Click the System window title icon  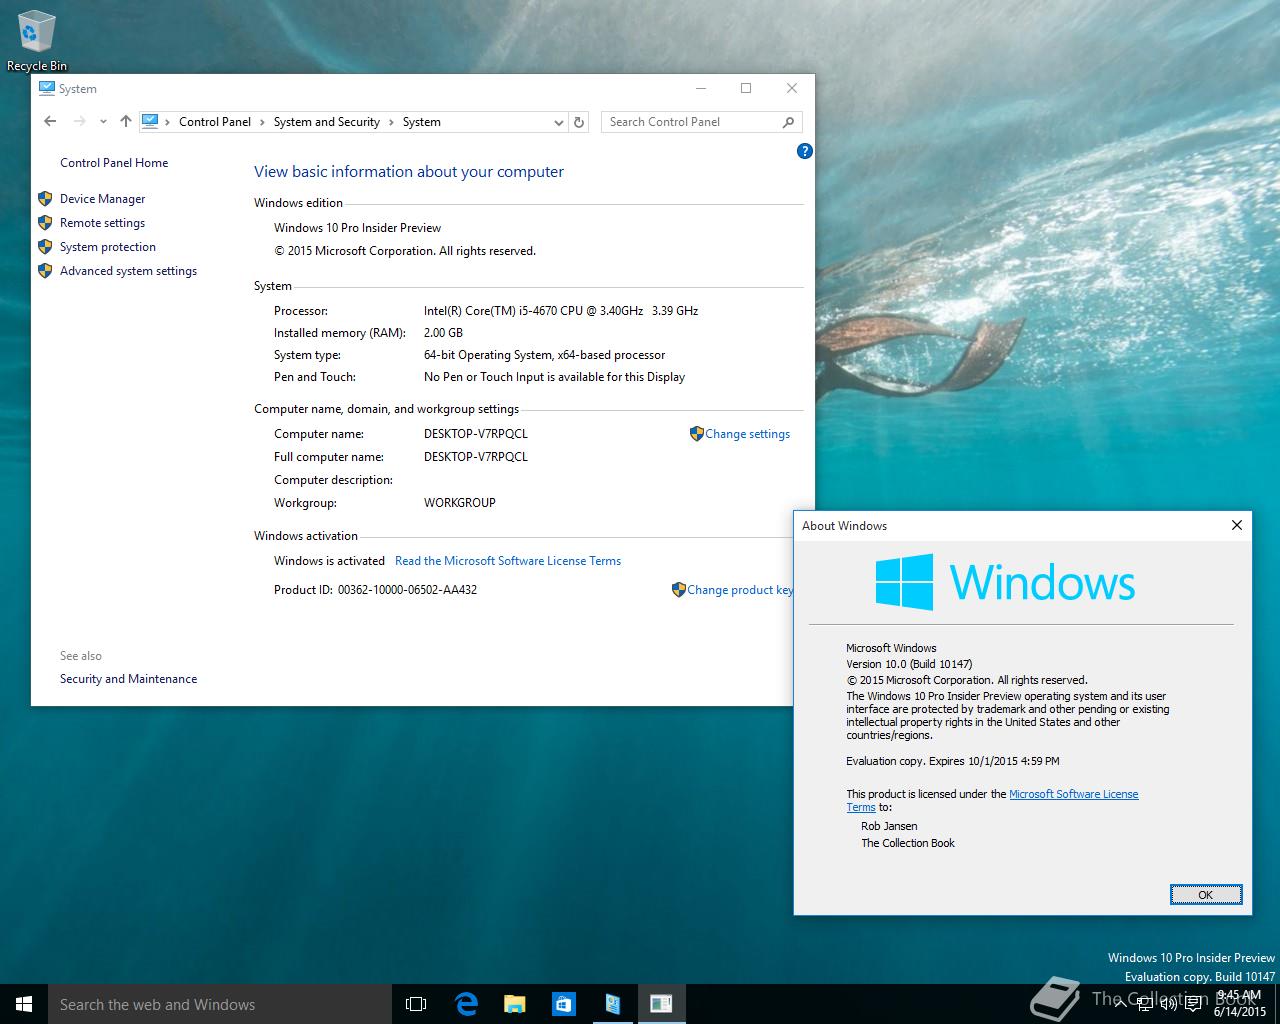tap(46, 88)
